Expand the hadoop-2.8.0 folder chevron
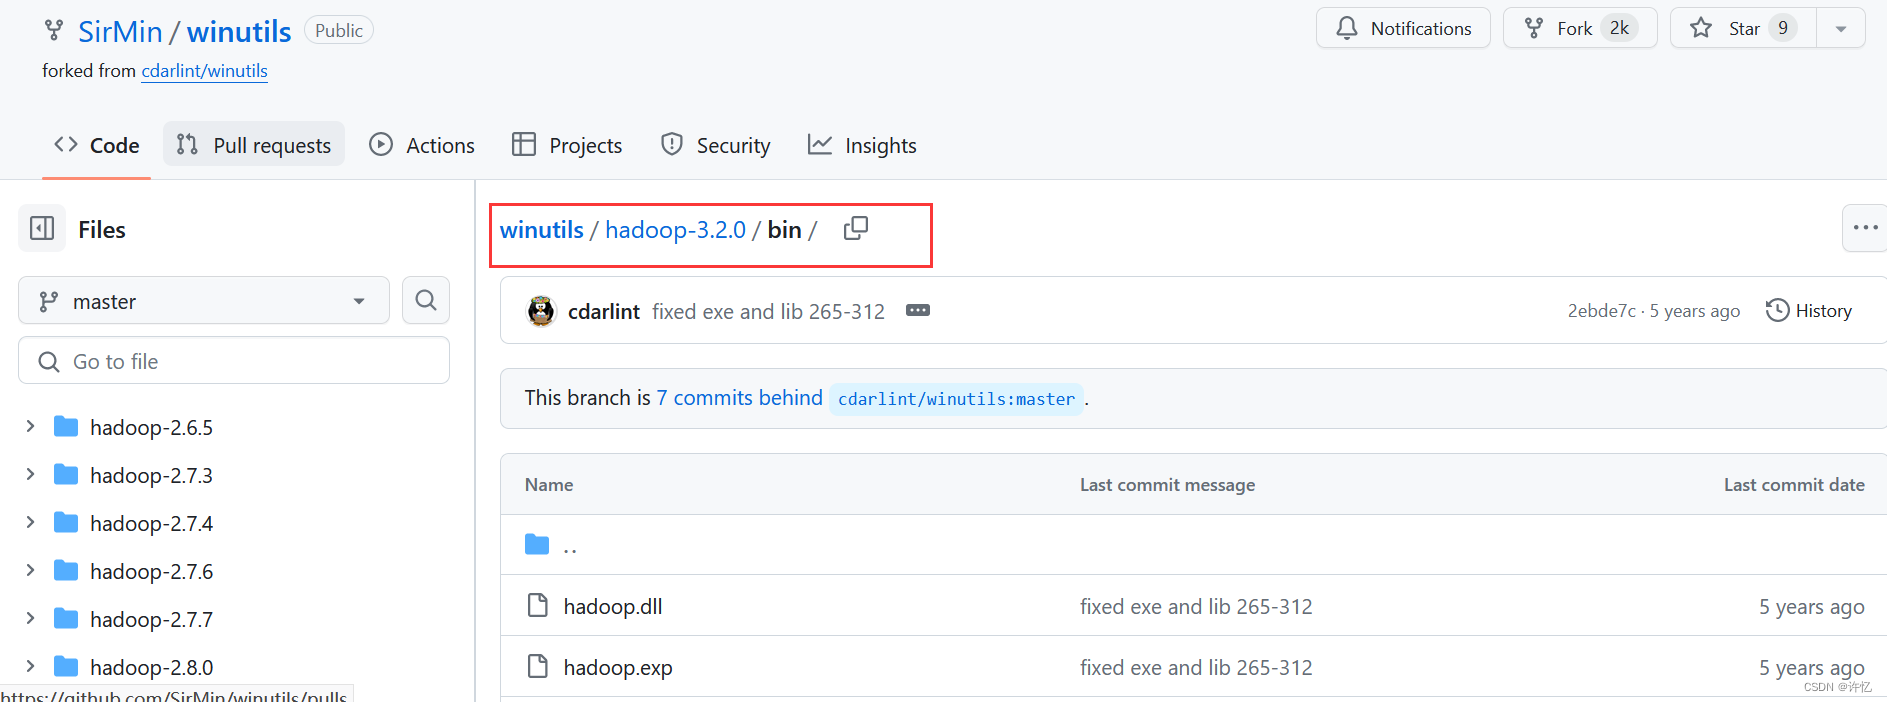Screen dimensions: 1887x702 click(x=30, y=667)
